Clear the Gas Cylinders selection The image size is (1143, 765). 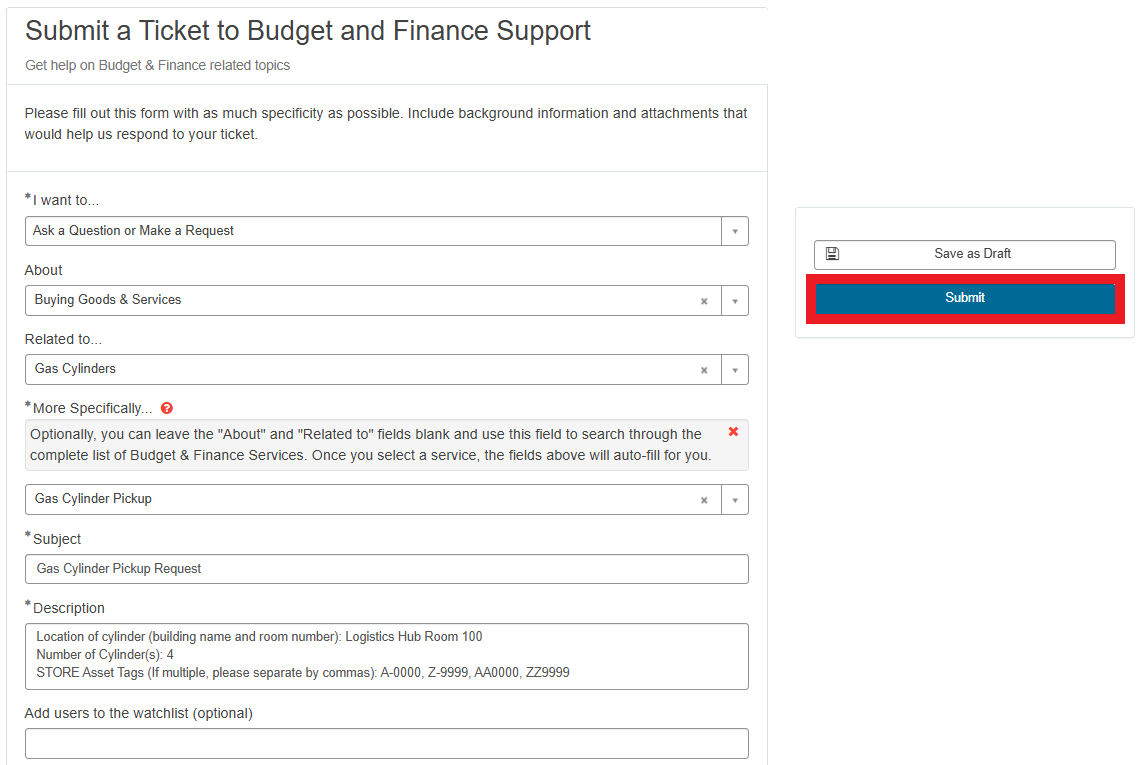tap(704, 370)
